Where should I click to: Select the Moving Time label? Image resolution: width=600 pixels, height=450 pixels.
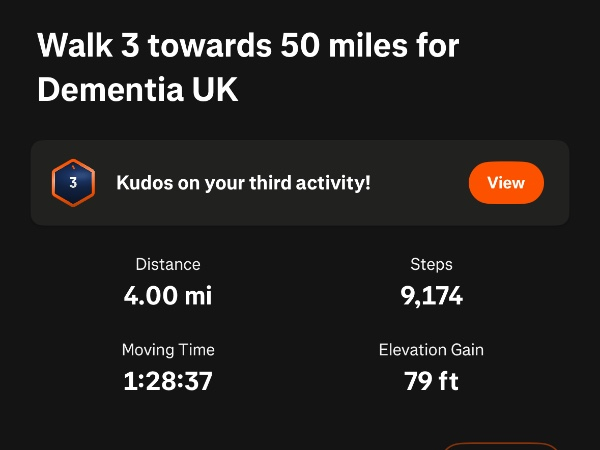pyautogui.click(x=168, y=350)
